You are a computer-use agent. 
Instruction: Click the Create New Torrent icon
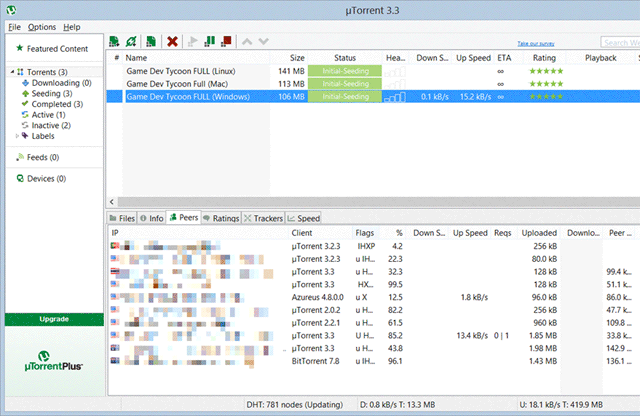pyautogui.click(x=151, y=41)
